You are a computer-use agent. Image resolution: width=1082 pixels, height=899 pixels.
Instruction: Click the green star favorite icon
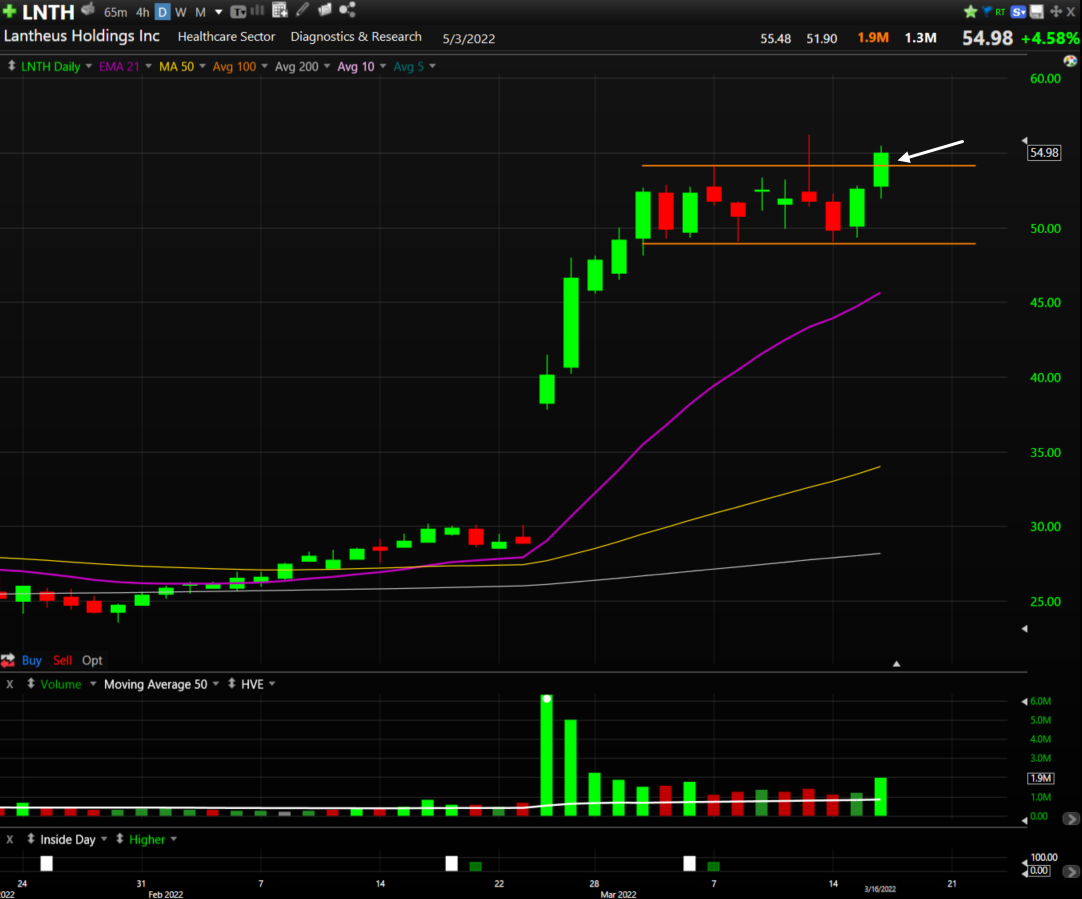click(970, 12)
